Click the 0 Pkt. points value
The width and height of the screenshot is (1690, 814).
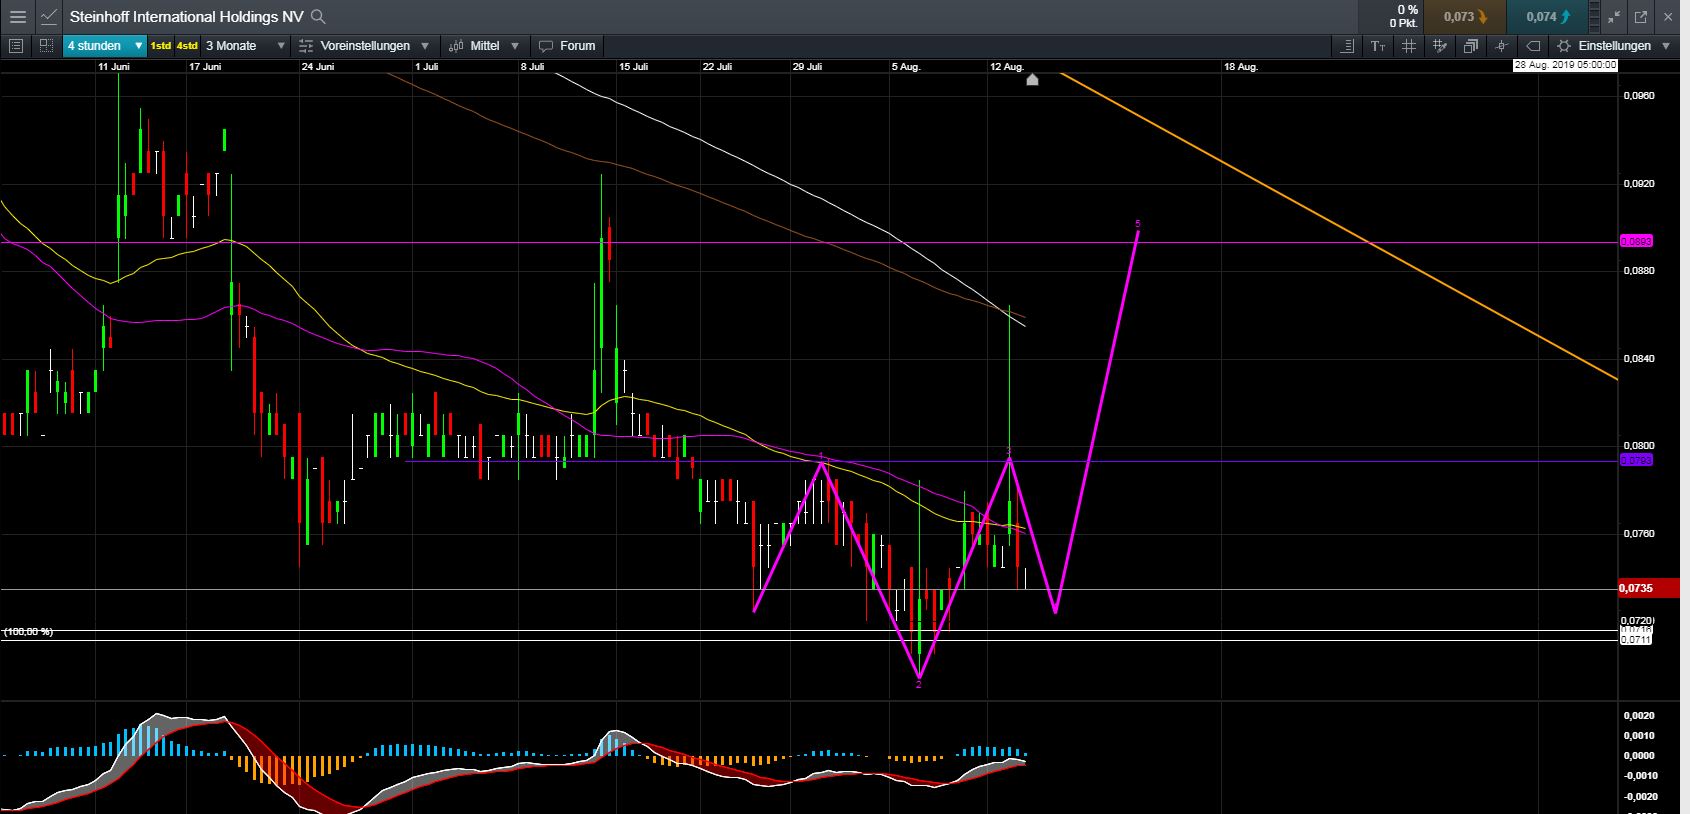click(1404, 23)
